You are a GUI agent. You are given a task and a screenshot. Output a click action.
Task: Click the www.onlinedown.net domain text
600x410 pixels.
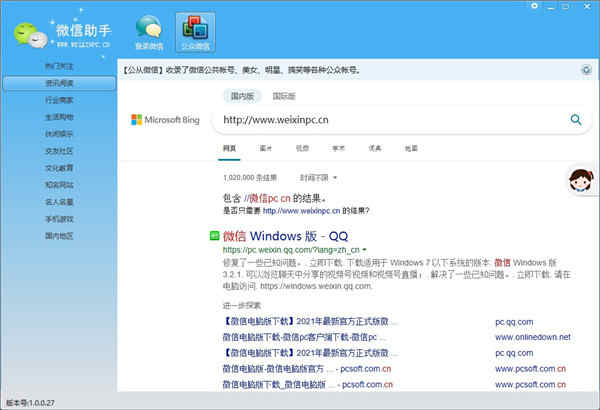click(533, 337)
